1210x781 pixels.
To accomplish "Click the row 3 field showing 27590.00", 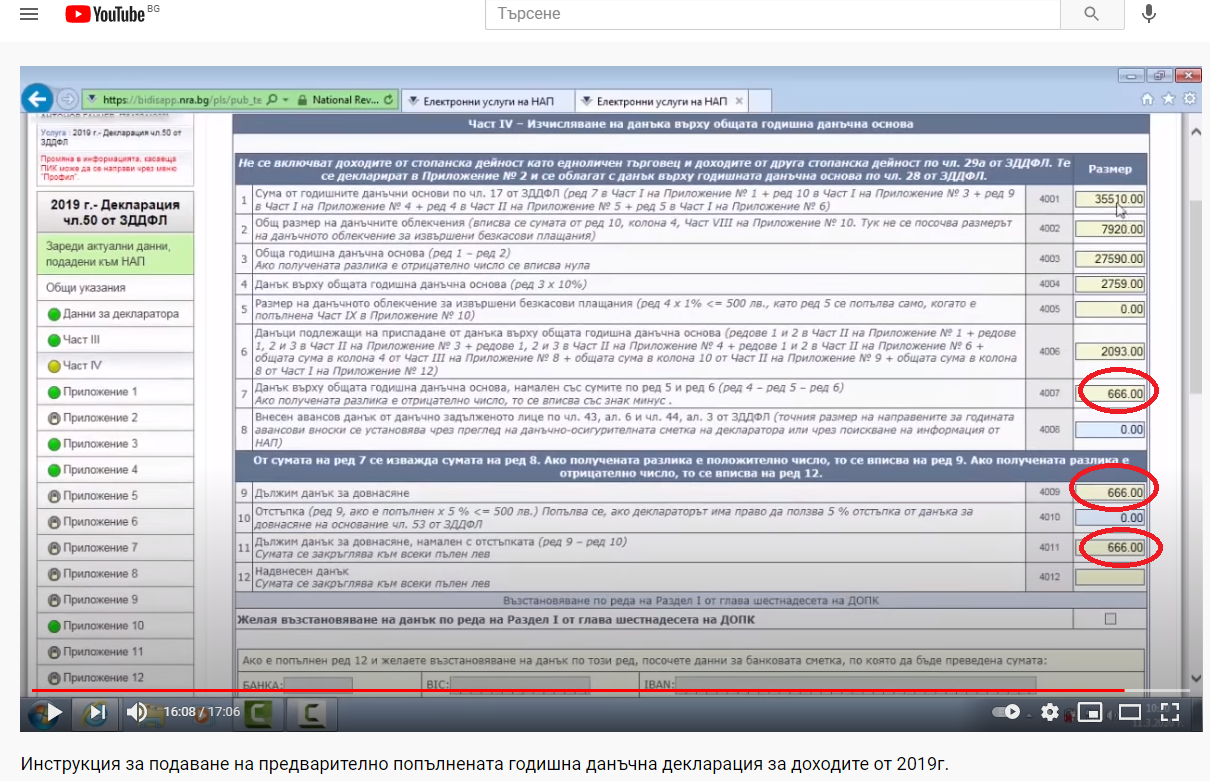I will 1110,259.
